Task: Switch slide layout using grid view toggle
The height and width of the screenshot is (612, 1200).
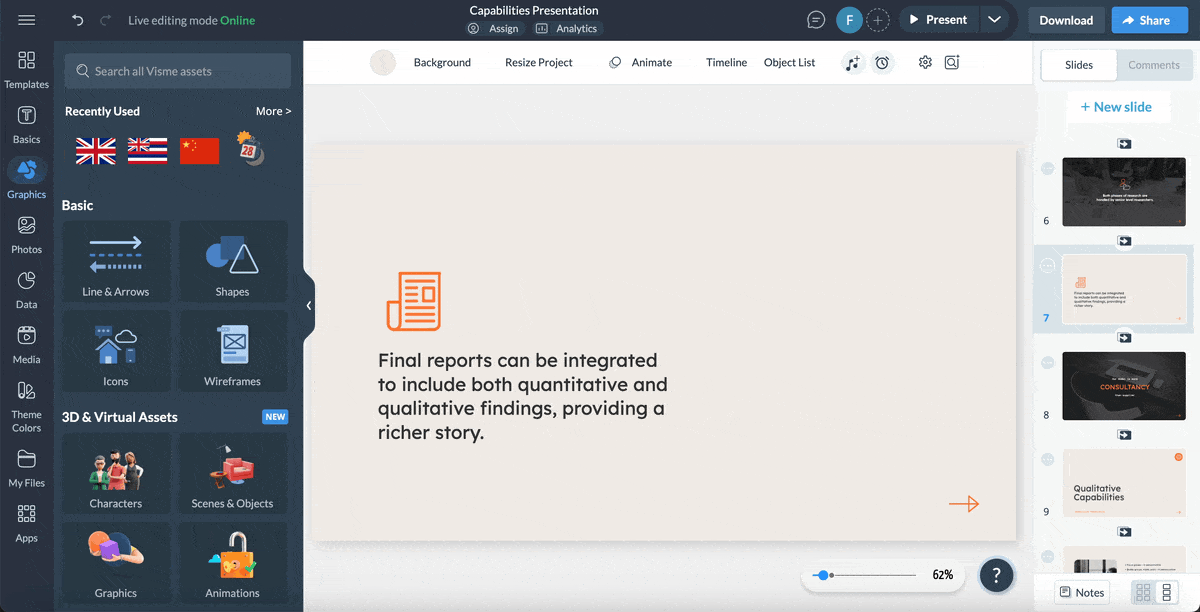Action: 1143,592
